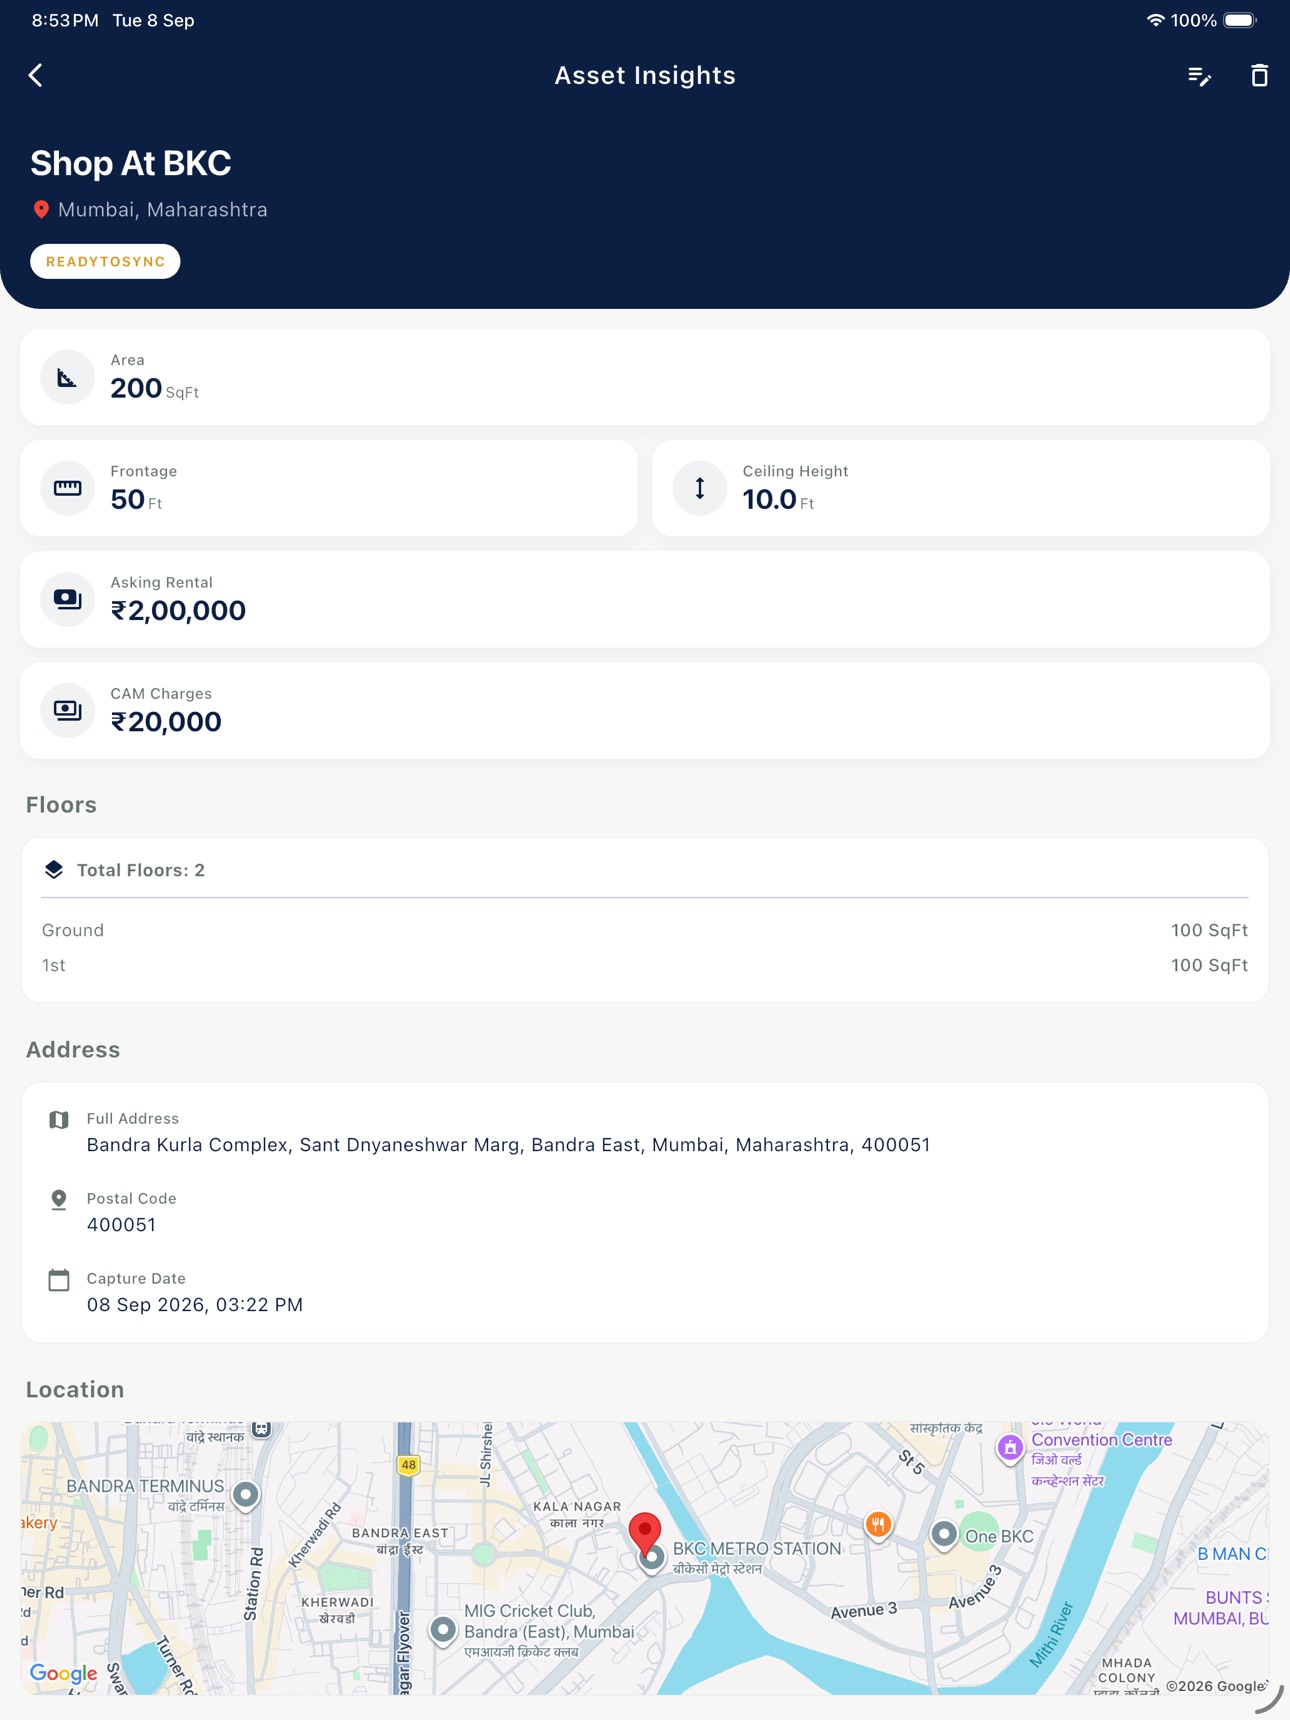Open the edit asset icon
1290x1720 pixels.
point(1199,76)
